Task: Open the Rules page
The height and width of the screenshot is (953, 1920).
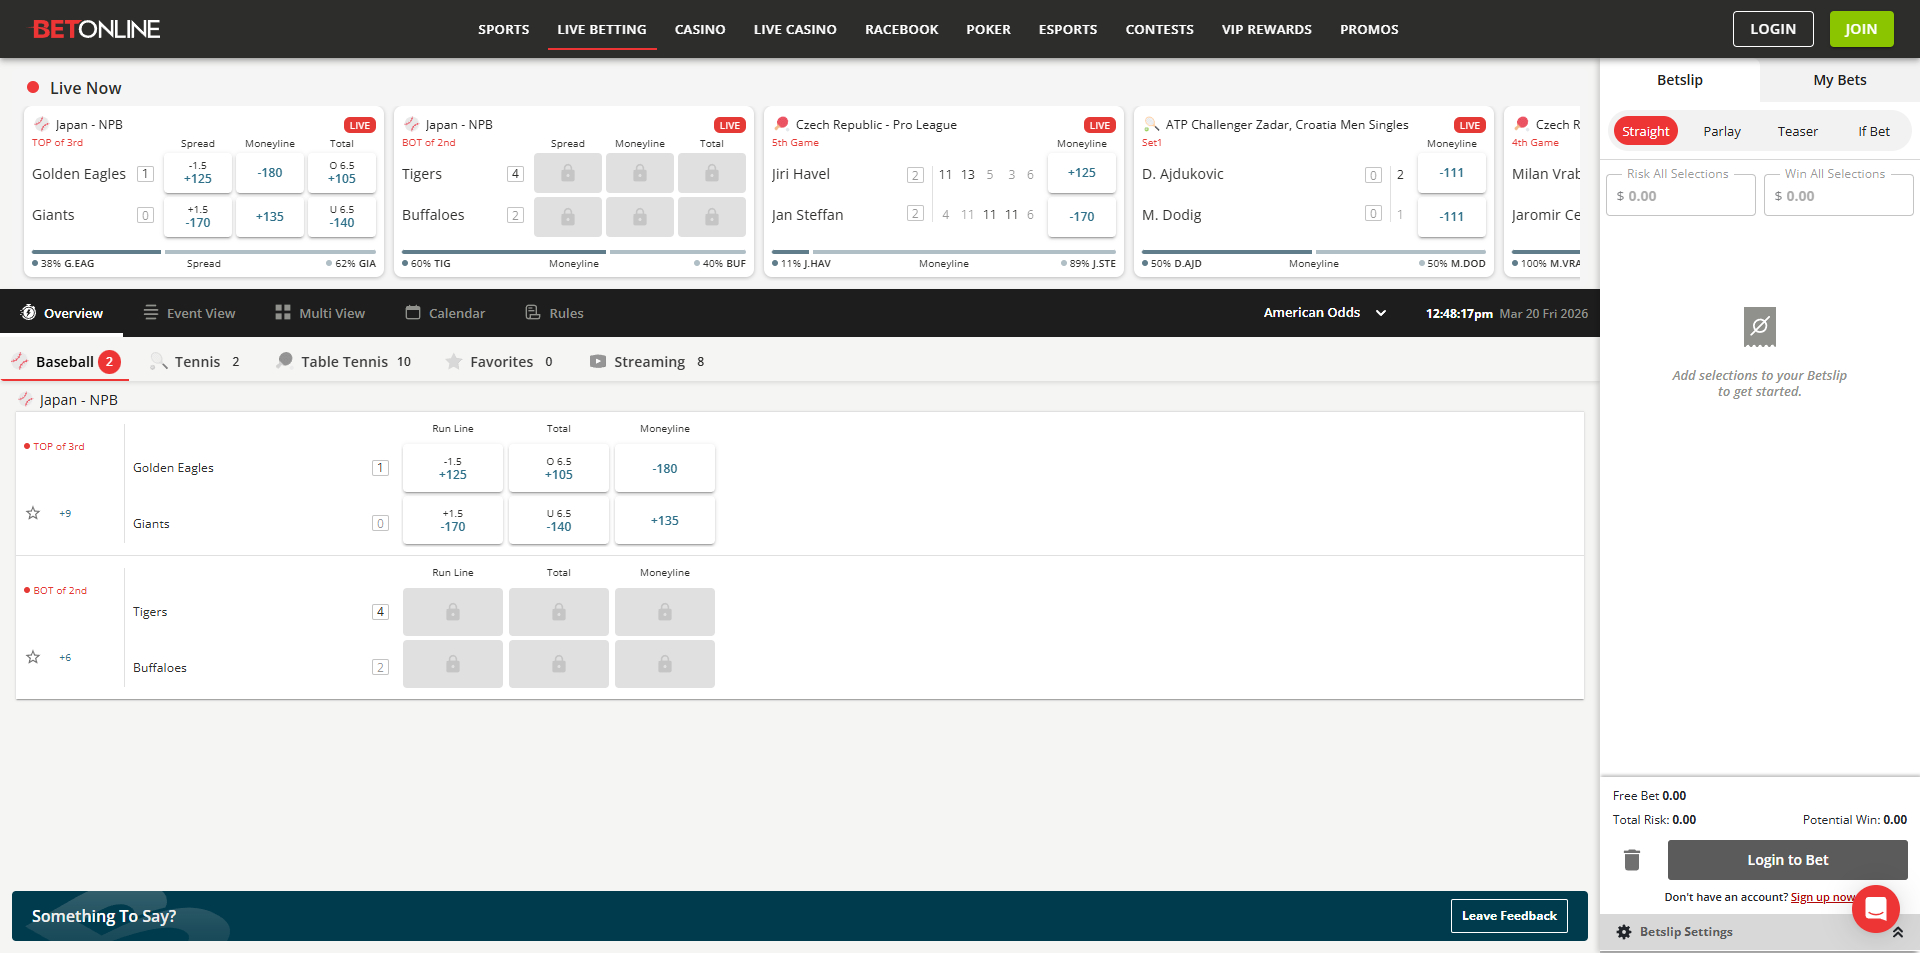Action: coord(554,313)
